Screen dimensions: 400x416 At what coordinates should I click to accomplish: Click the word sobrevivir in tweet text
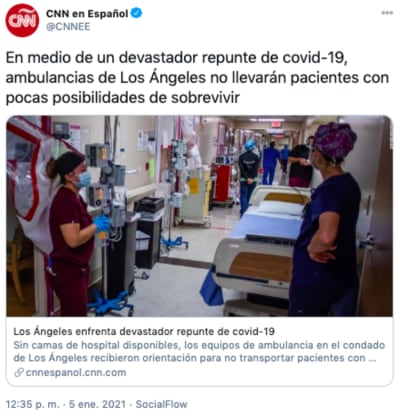point(206,98)
